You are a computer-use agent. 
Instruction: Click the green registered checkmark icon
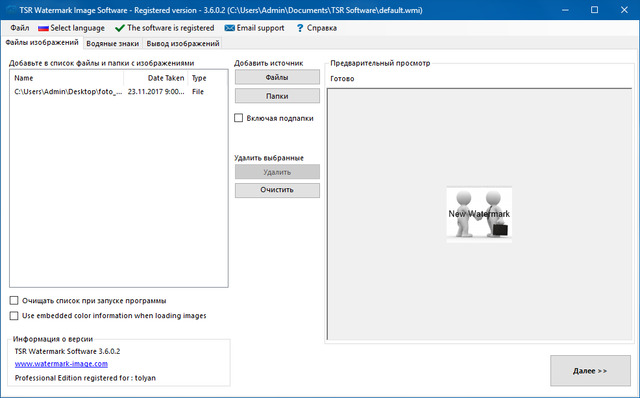pos(120,28)
